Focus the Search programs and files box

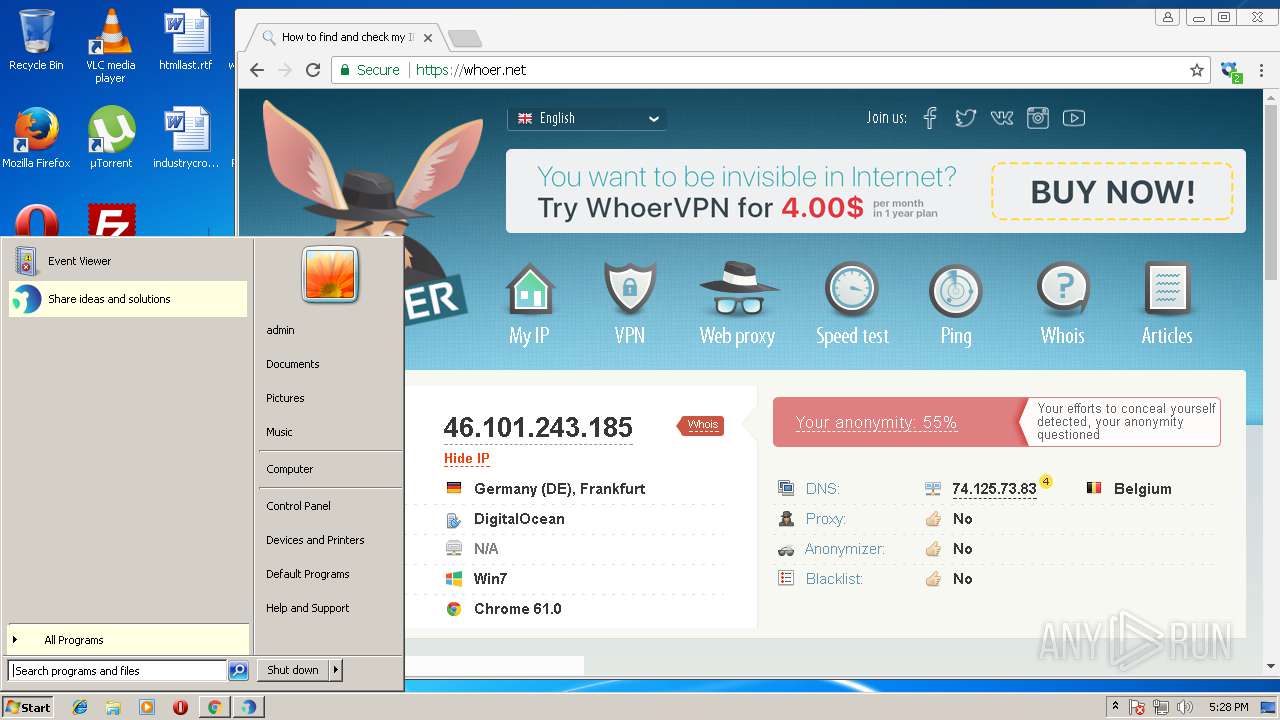click(x=118, y=671)
